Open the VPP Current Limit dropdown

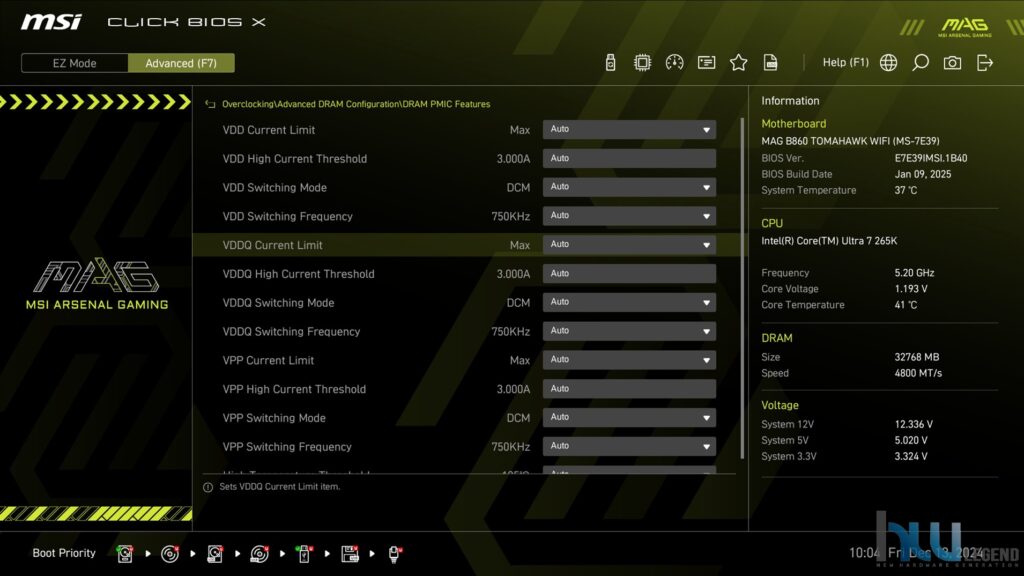(629, 360)
